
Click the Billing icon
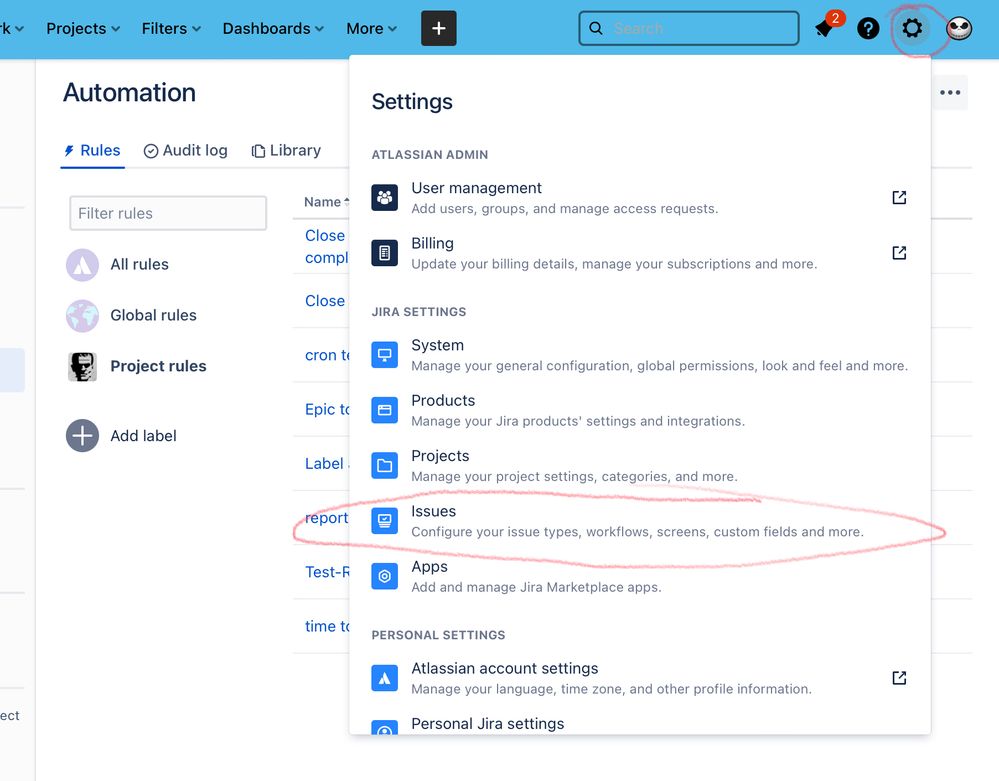385,253
